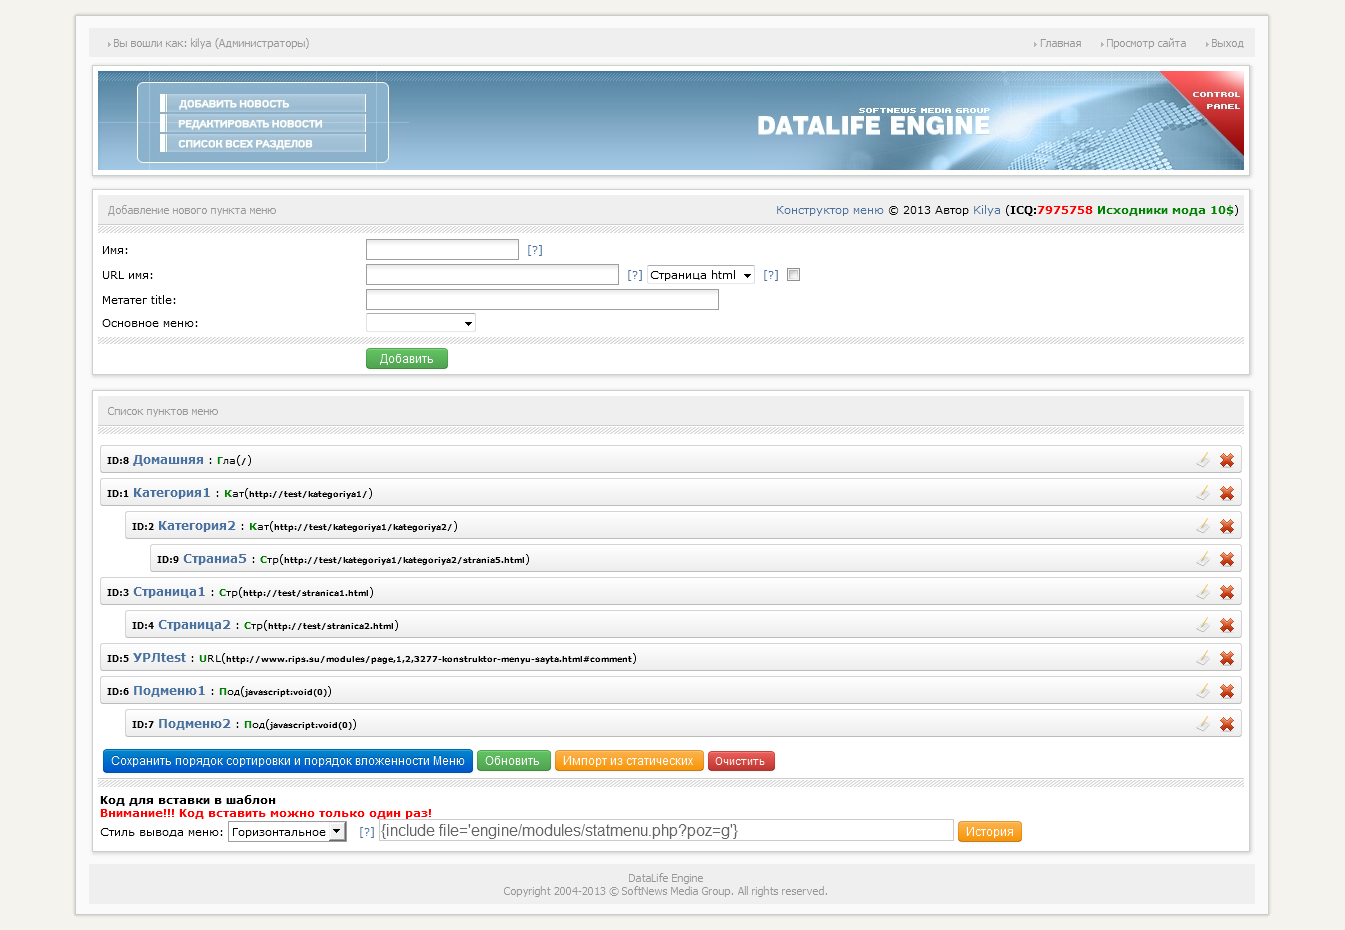1345x930 pixels.
Task: Delete the Страница2 menu item
Action: [1227, 625]
